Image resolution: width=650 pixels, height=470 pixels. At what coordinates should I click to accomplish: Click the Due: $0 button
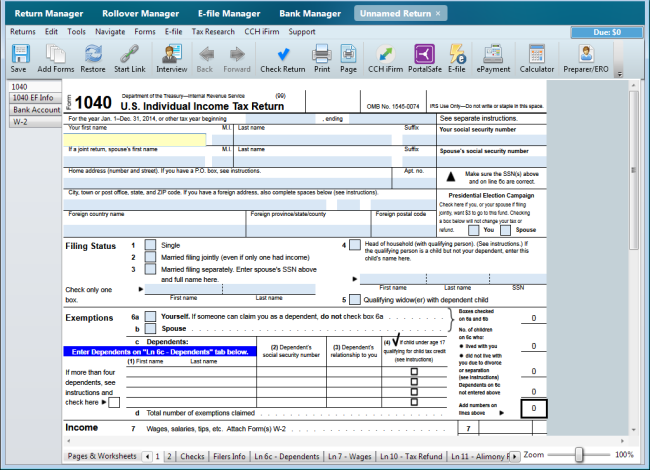tap(607, 32)
